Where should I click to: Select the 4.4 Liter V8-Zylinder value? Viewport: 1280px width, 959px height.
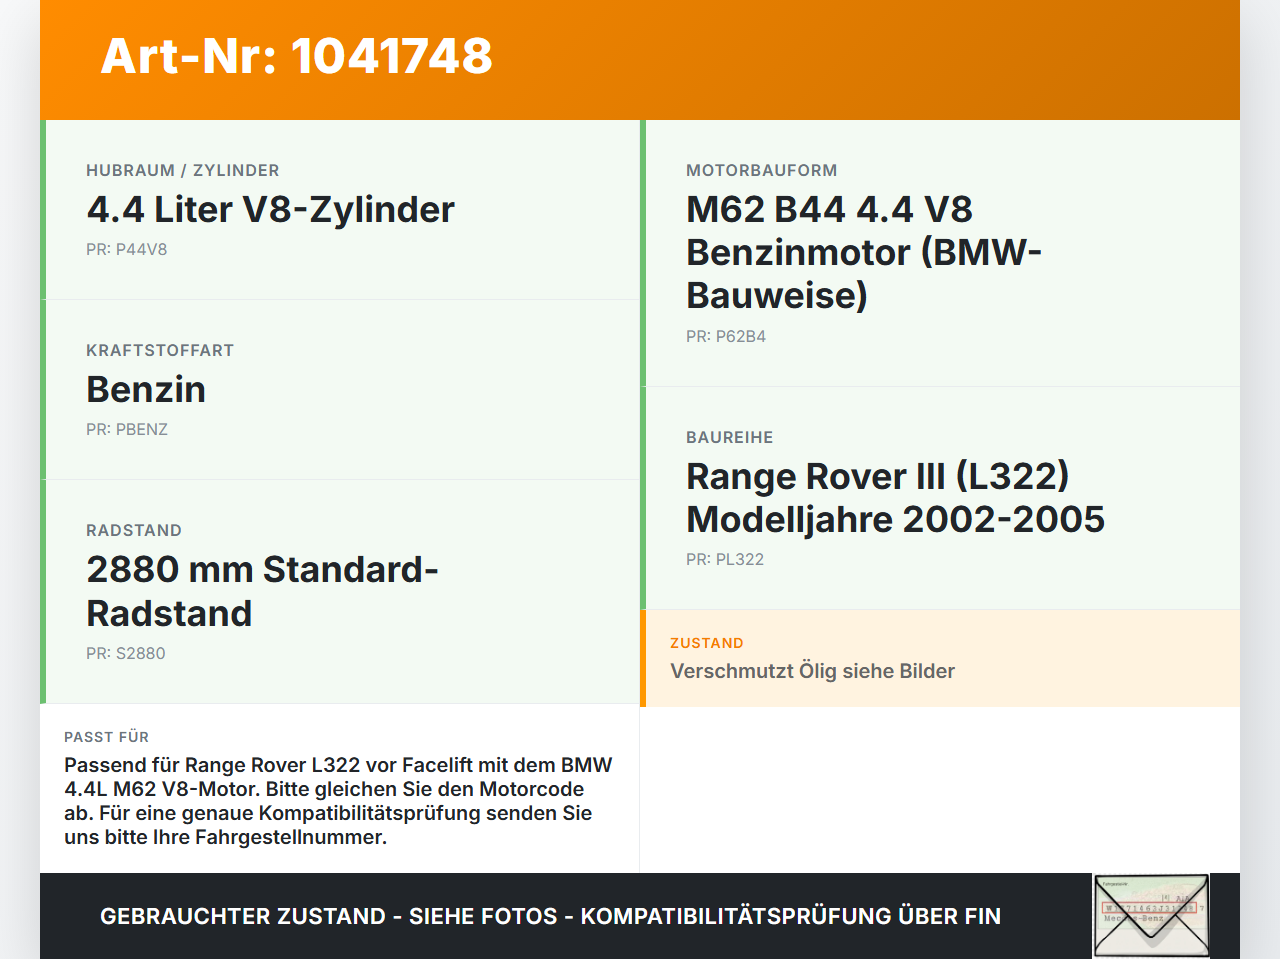270,209
